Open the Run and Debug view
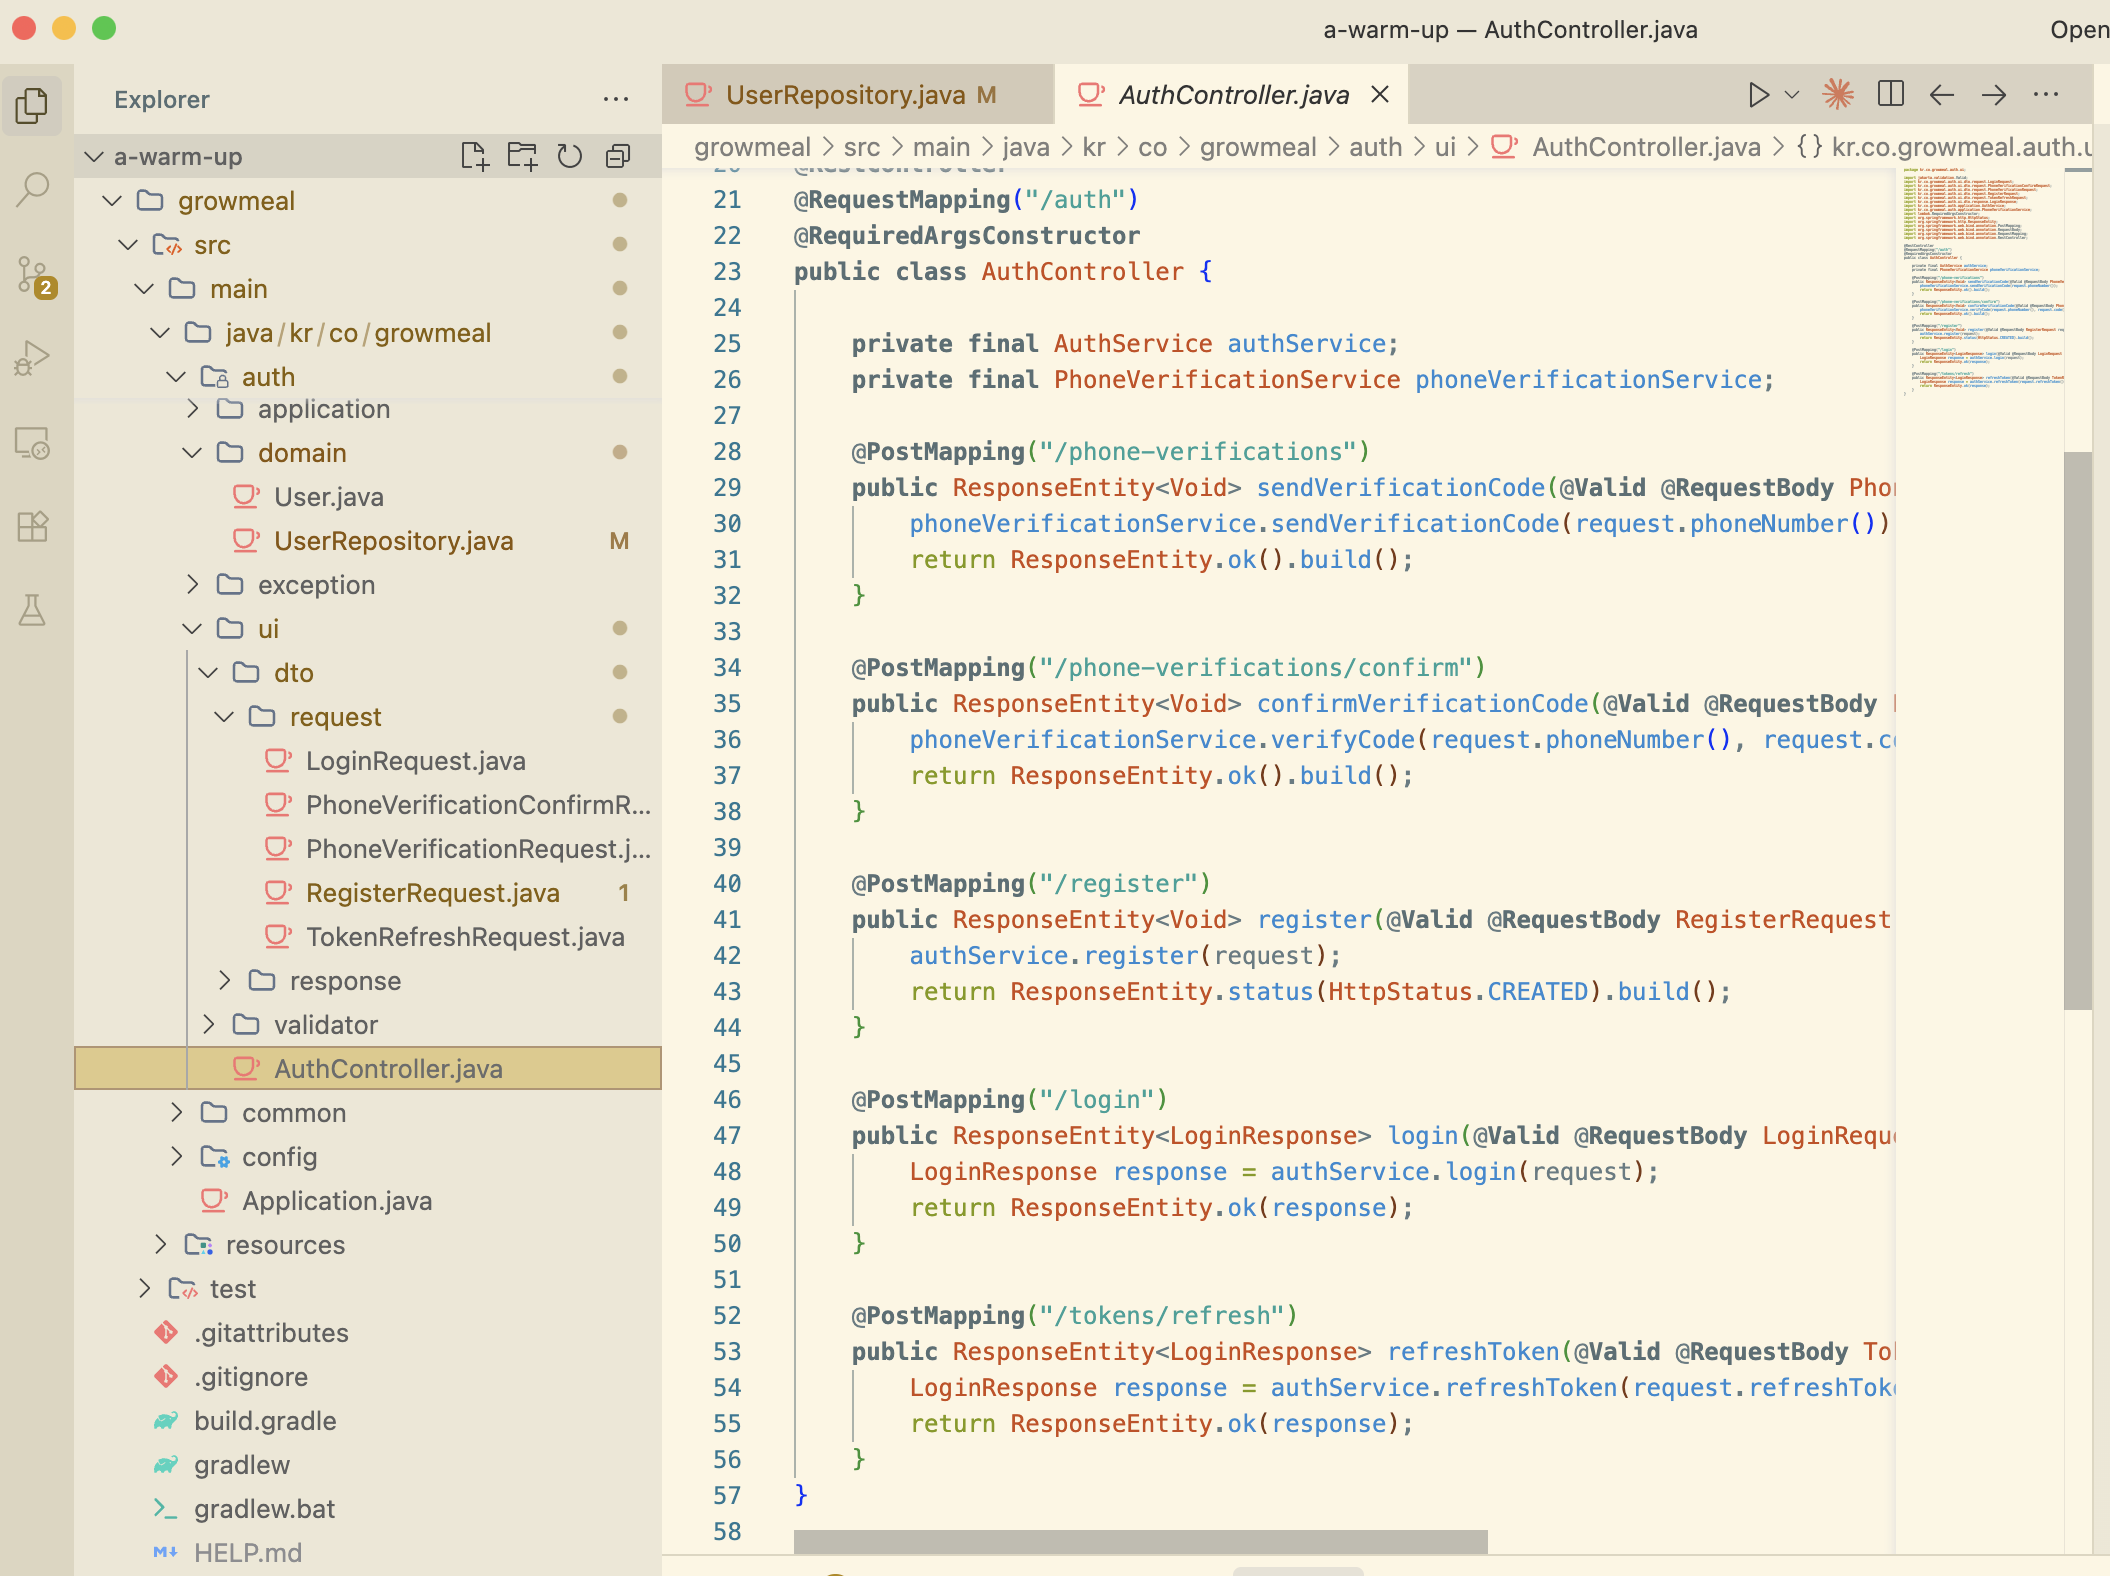2110x1576 pixels. point(32,358)
